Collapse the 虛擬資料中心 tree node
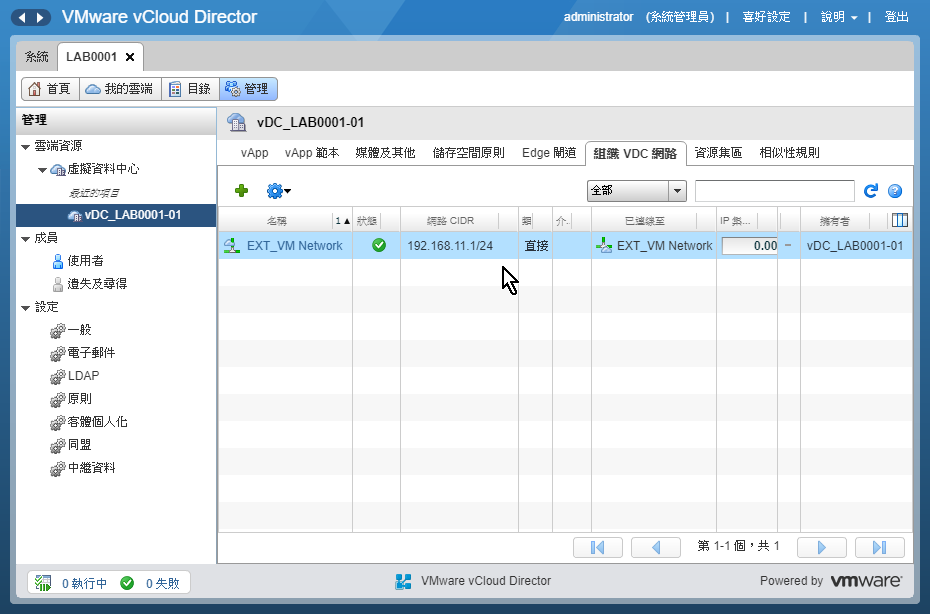 click(42, 170)
